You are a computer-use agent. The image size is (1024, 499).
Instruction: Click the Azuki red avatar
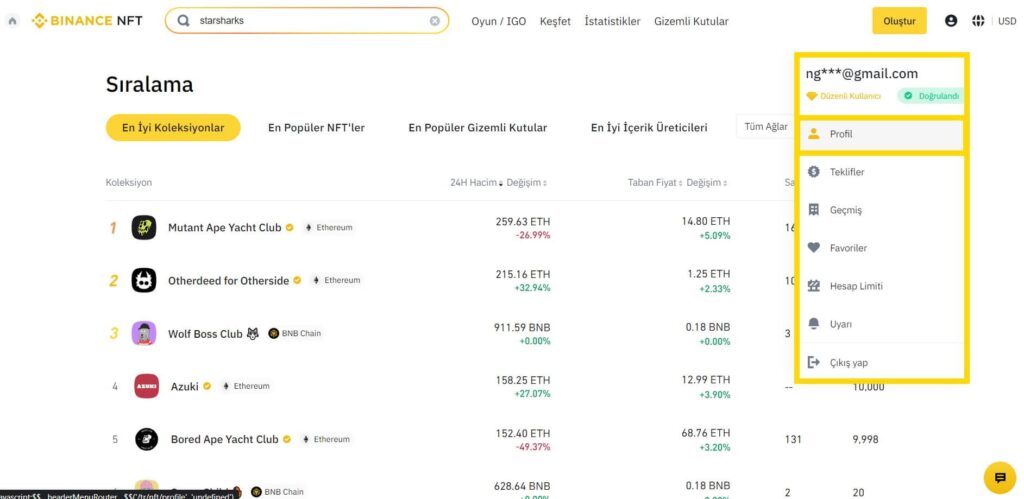pos(146,386)
